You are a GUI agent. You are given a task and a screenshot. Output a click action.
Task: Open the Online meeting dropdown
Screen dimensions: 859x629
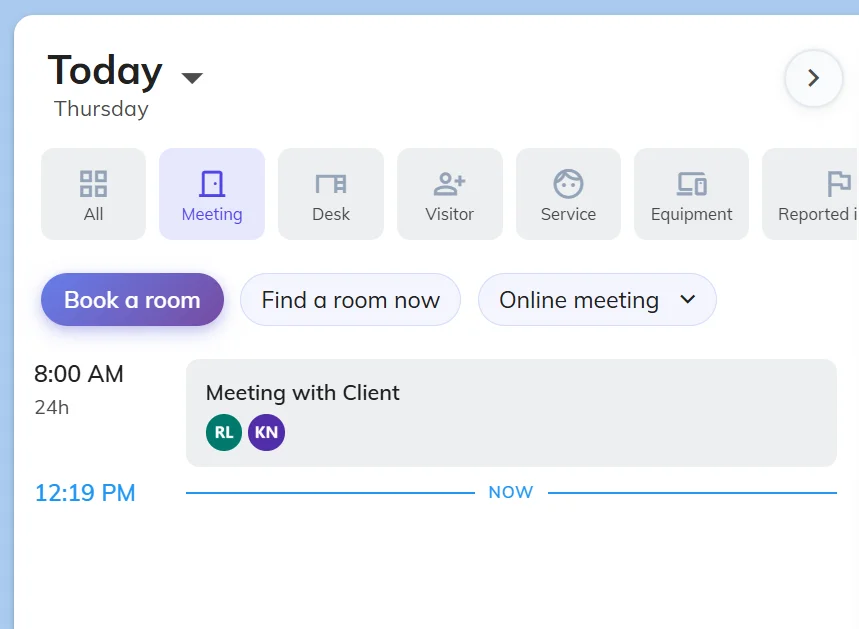click(x=597, y=300)
